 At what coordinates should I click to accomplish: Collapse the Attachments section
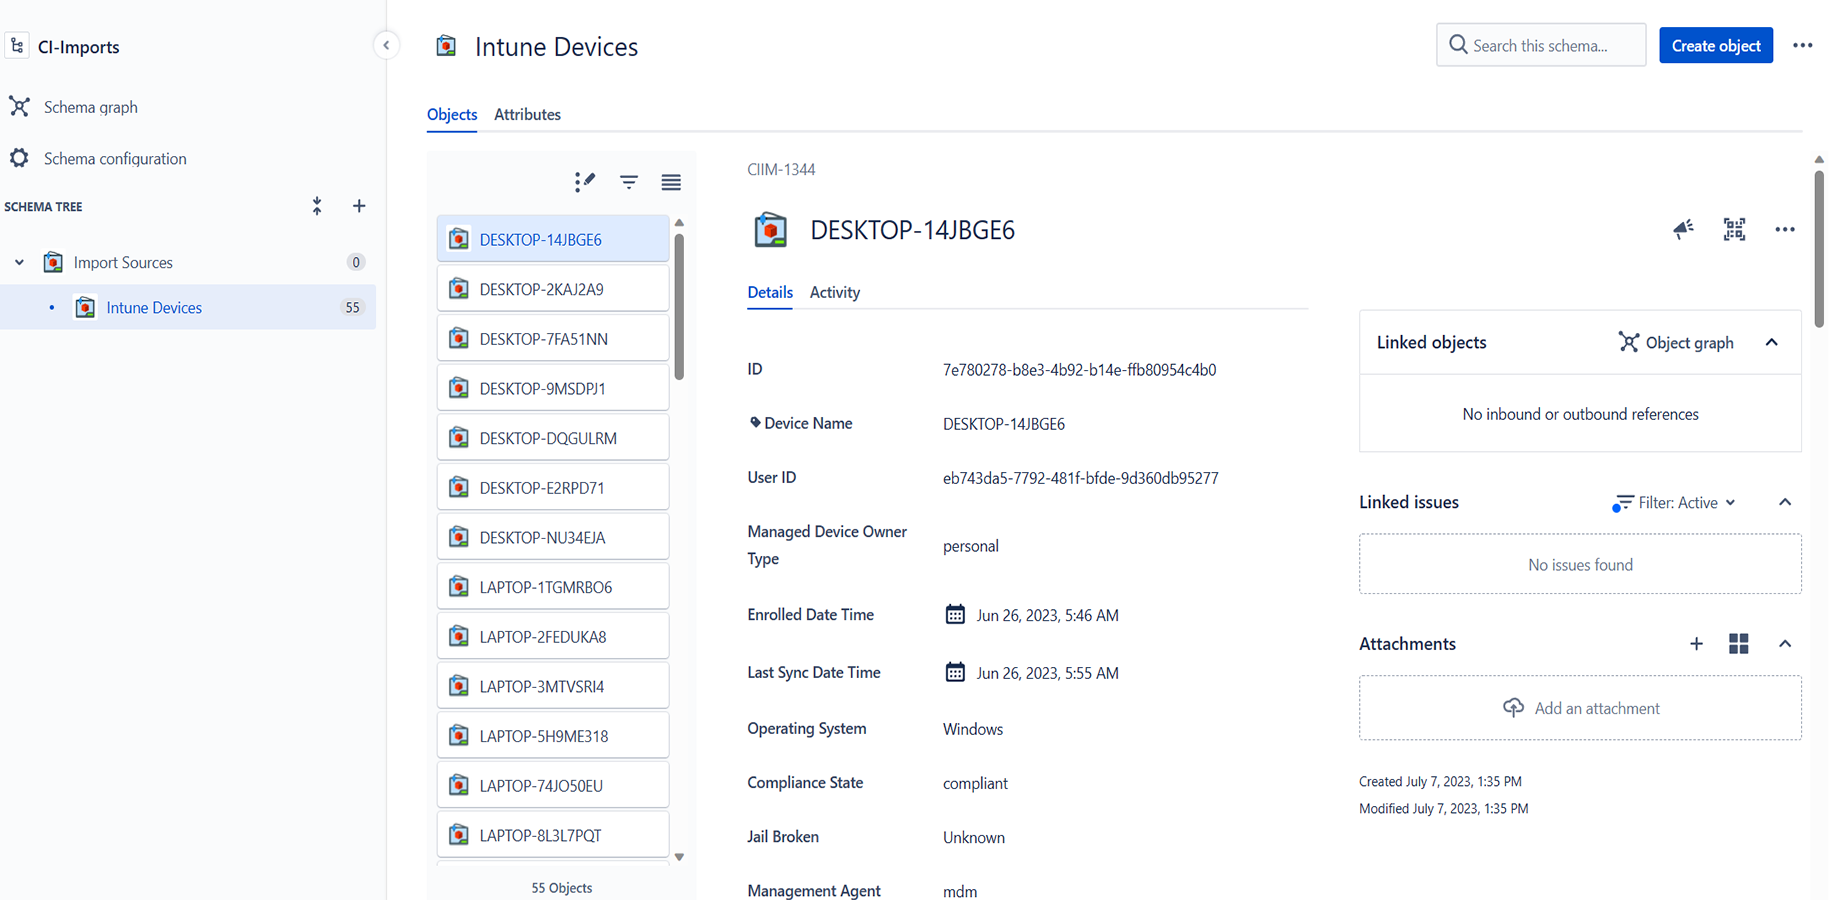1785,644
